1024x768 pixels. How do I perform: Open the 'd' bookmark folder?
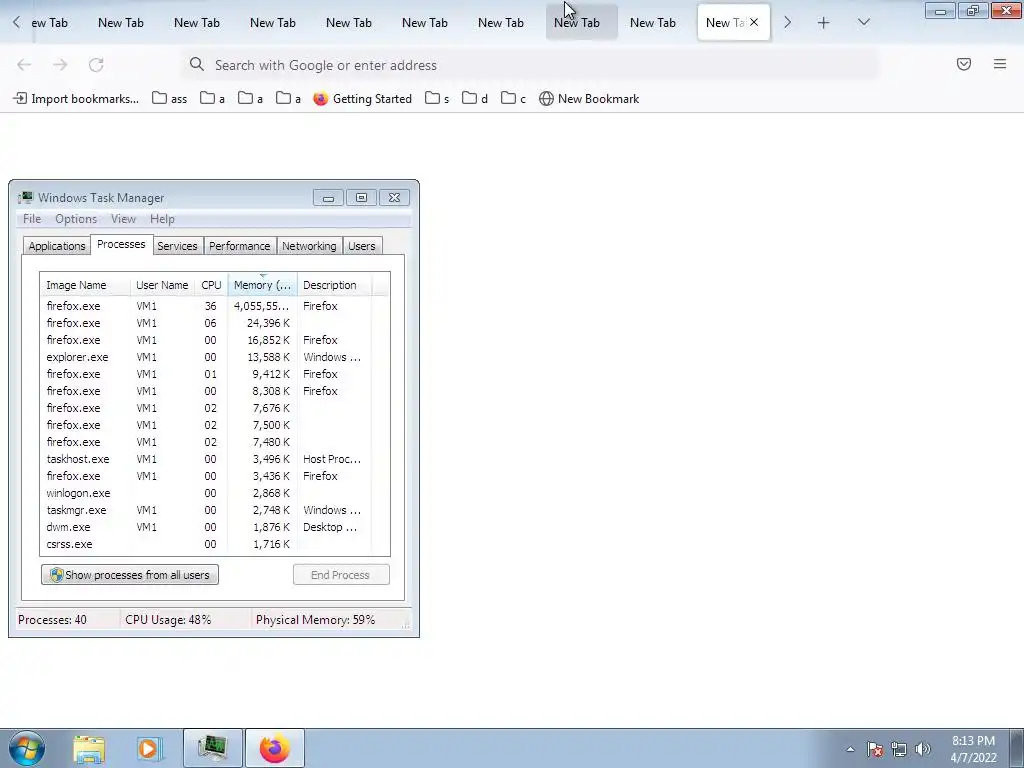[475, 99]
